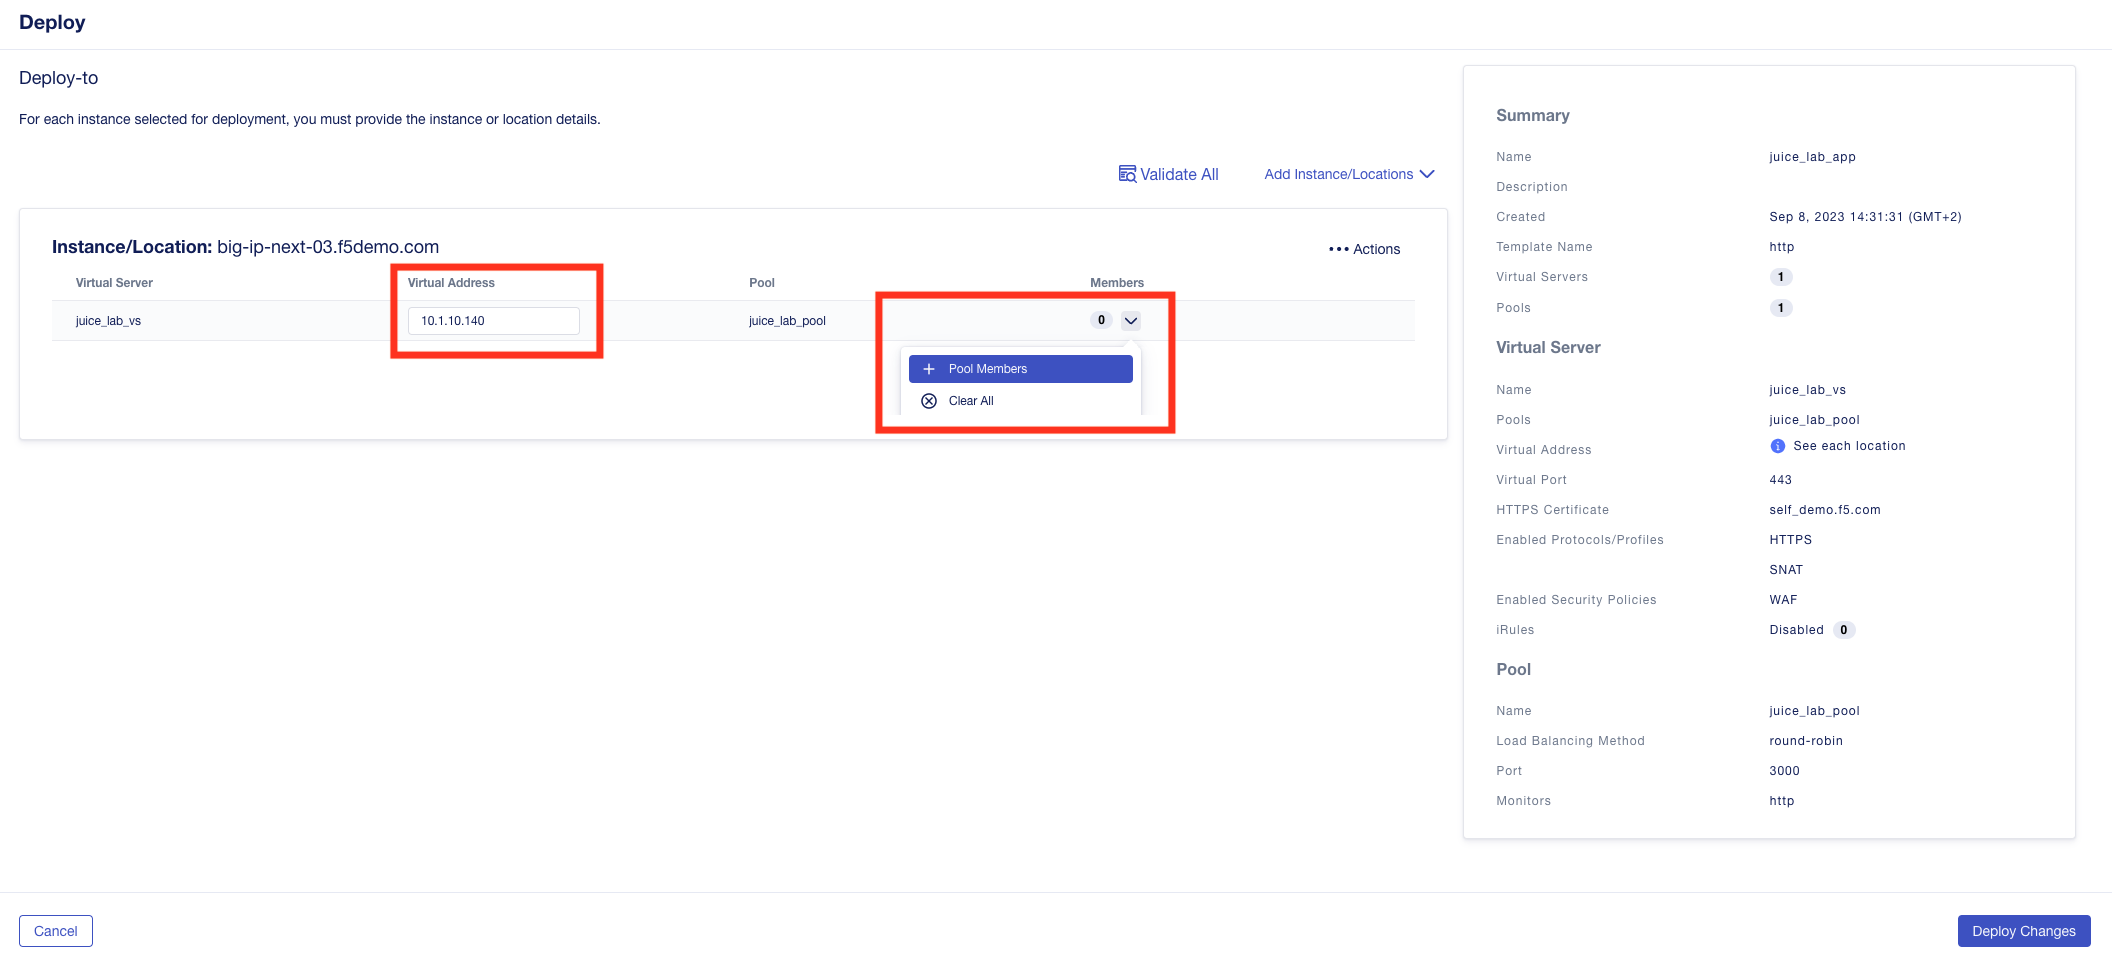
Task: Click the info icon beside See each location
Action: pos(1777,446)
